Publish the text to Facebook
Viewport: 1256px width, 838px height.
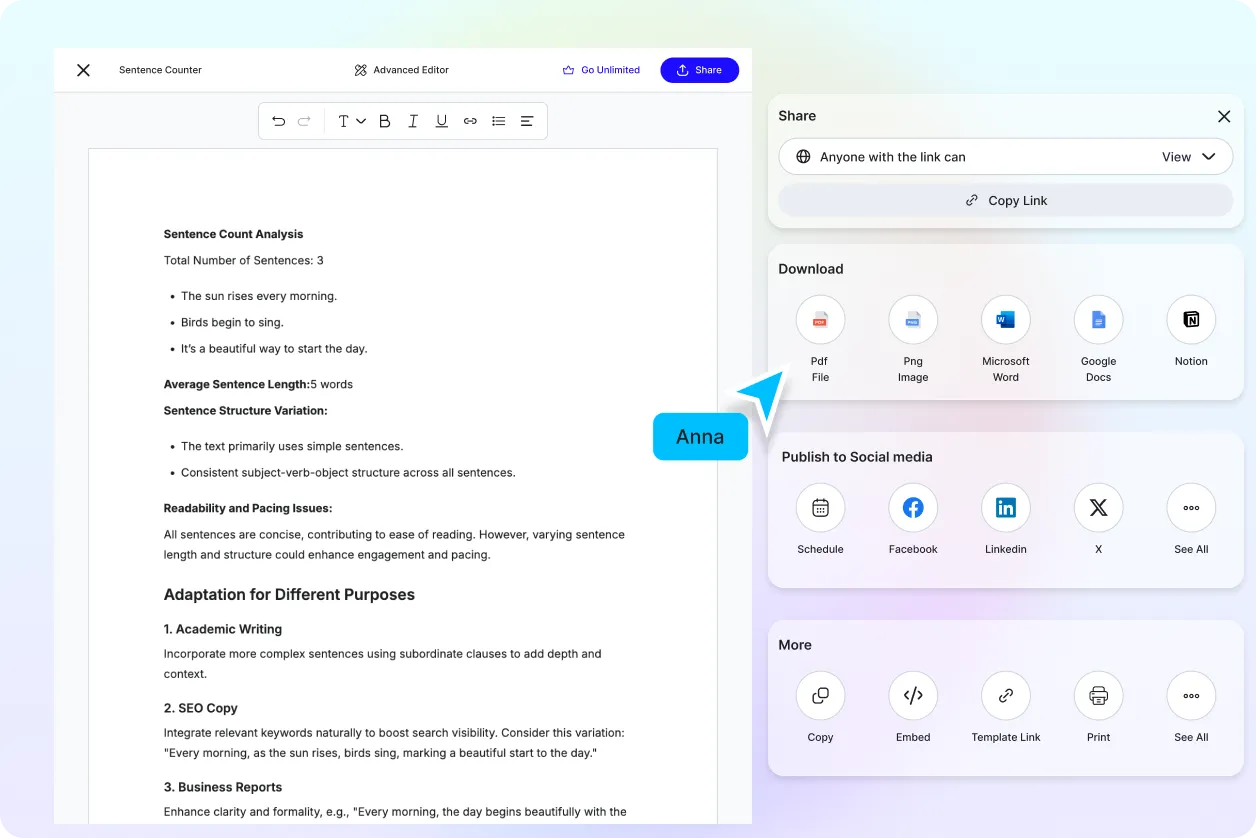912,507
